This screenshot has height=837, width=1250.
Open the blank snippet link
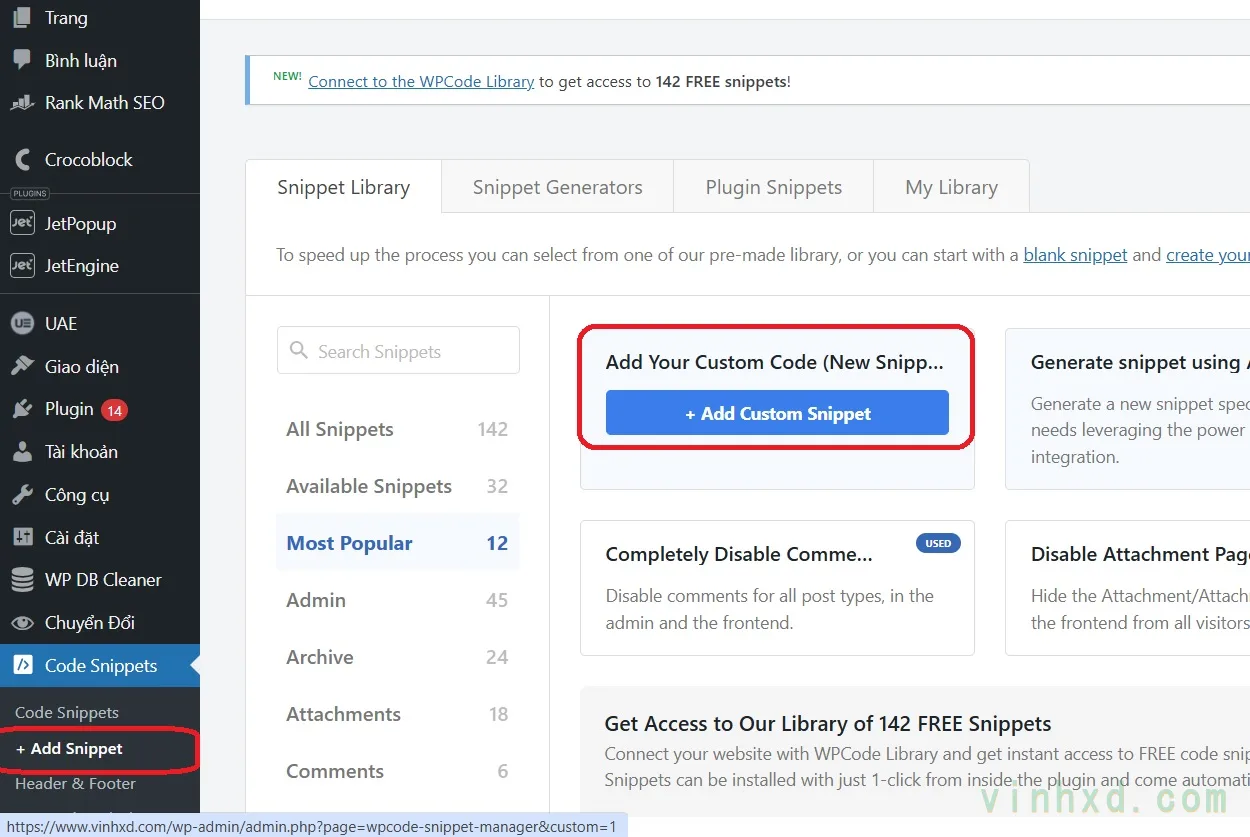(x=1075, y=255)
